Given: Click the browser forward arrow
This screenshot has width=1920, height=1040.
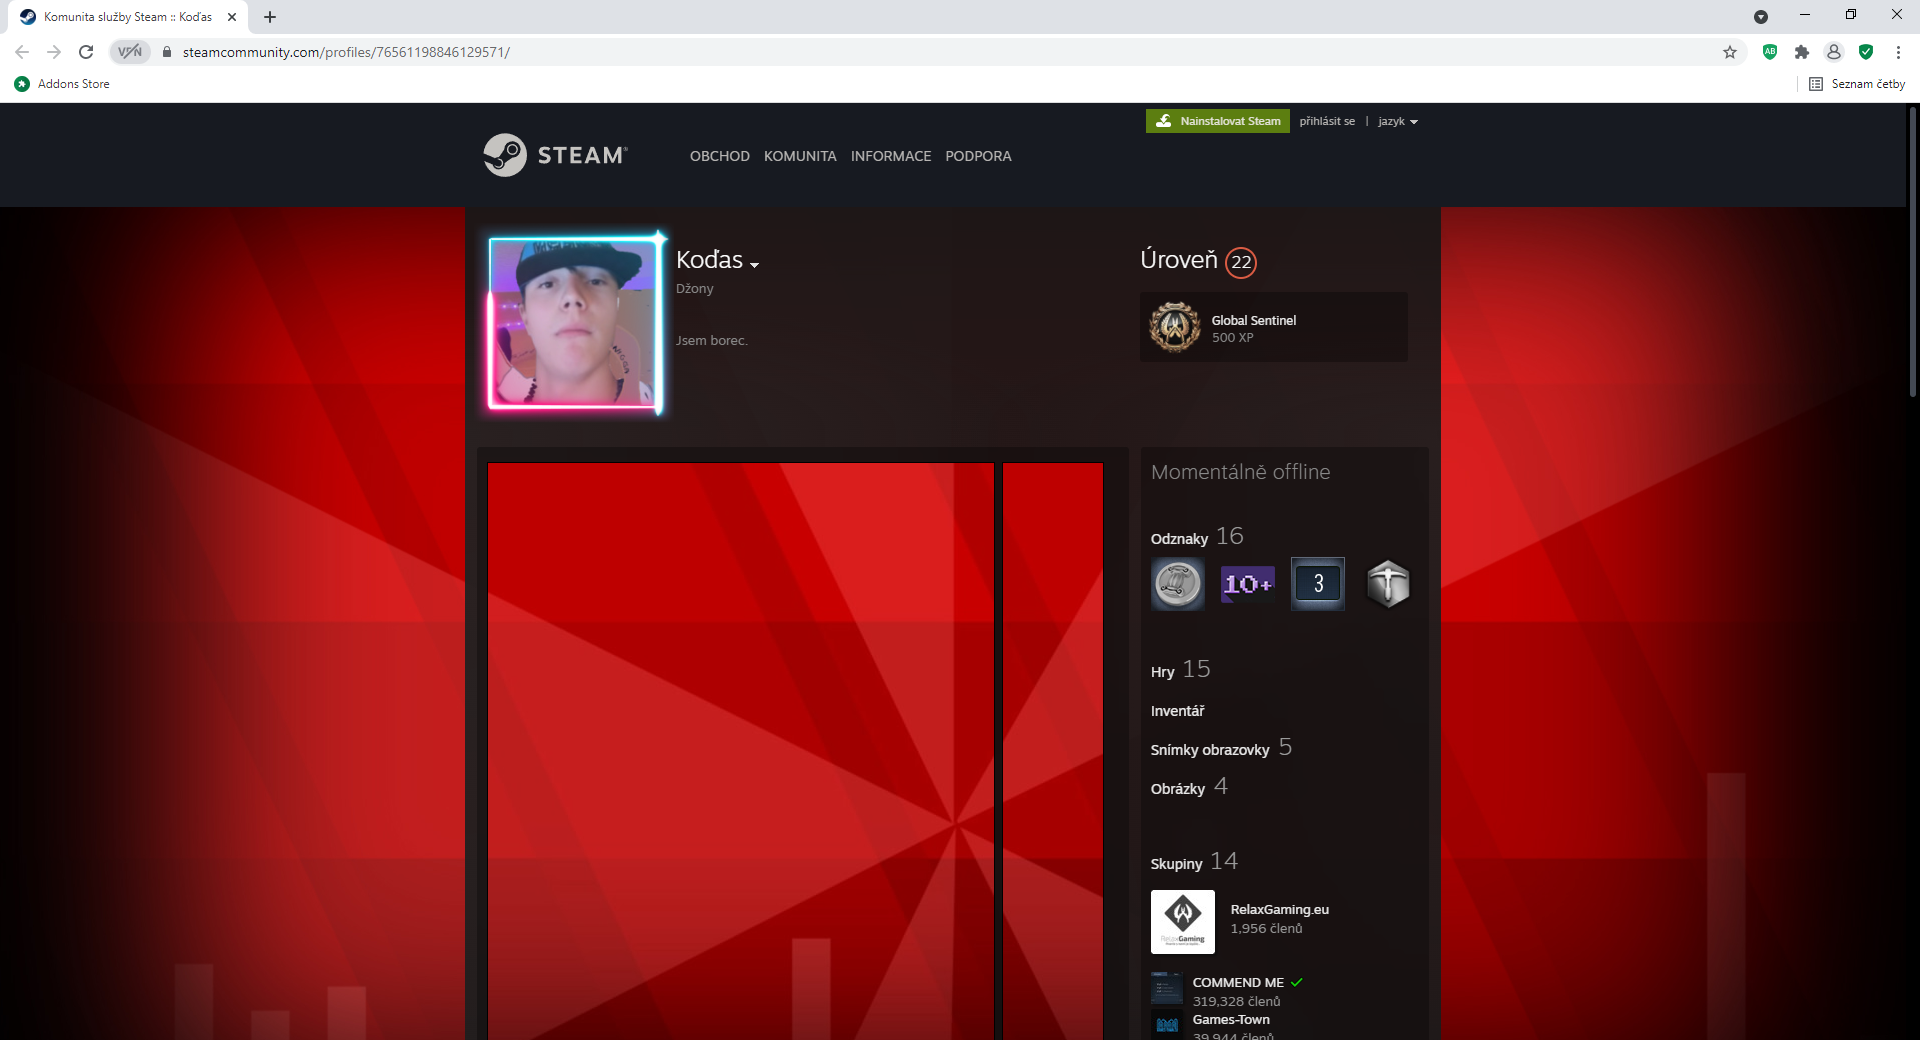Looking at the screenshot, I should click(54, 52).
